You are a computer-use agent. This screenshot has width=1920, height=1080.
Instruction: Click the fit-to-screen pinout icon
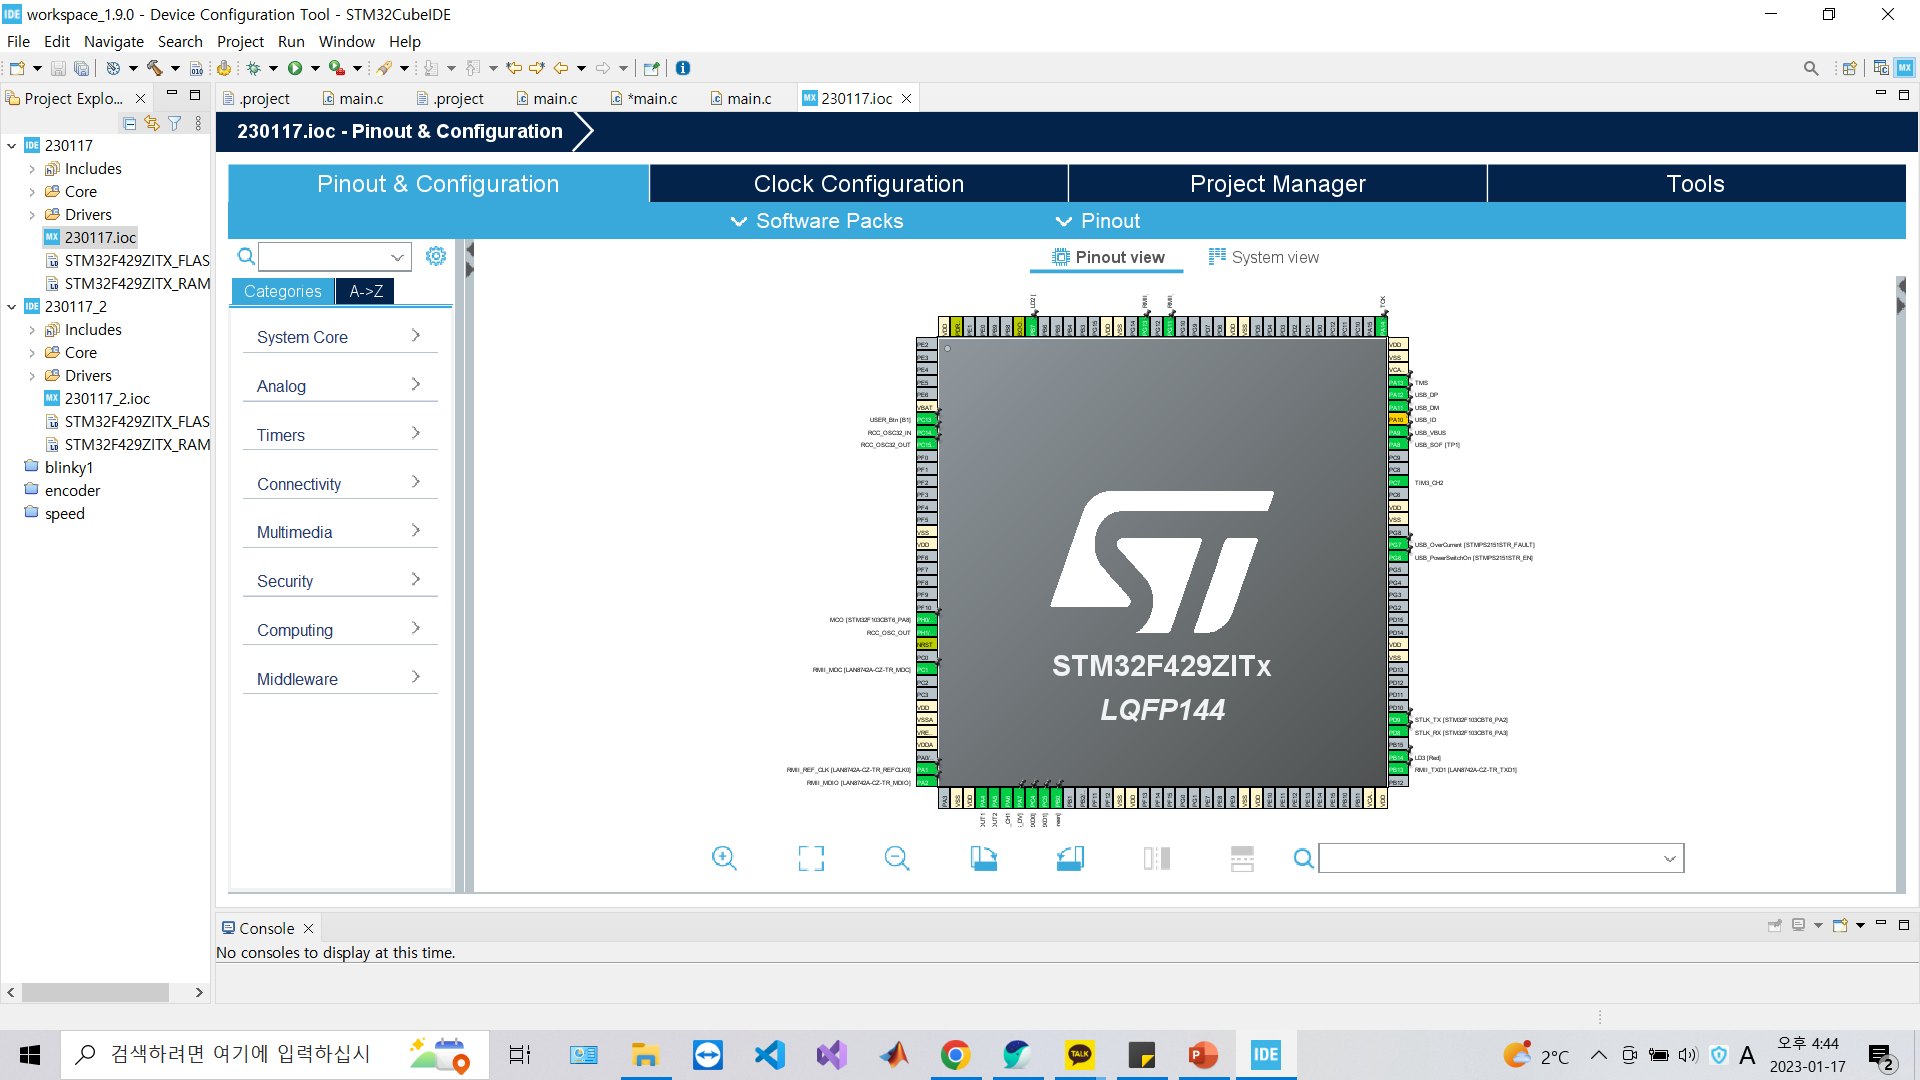coord(811,858)
